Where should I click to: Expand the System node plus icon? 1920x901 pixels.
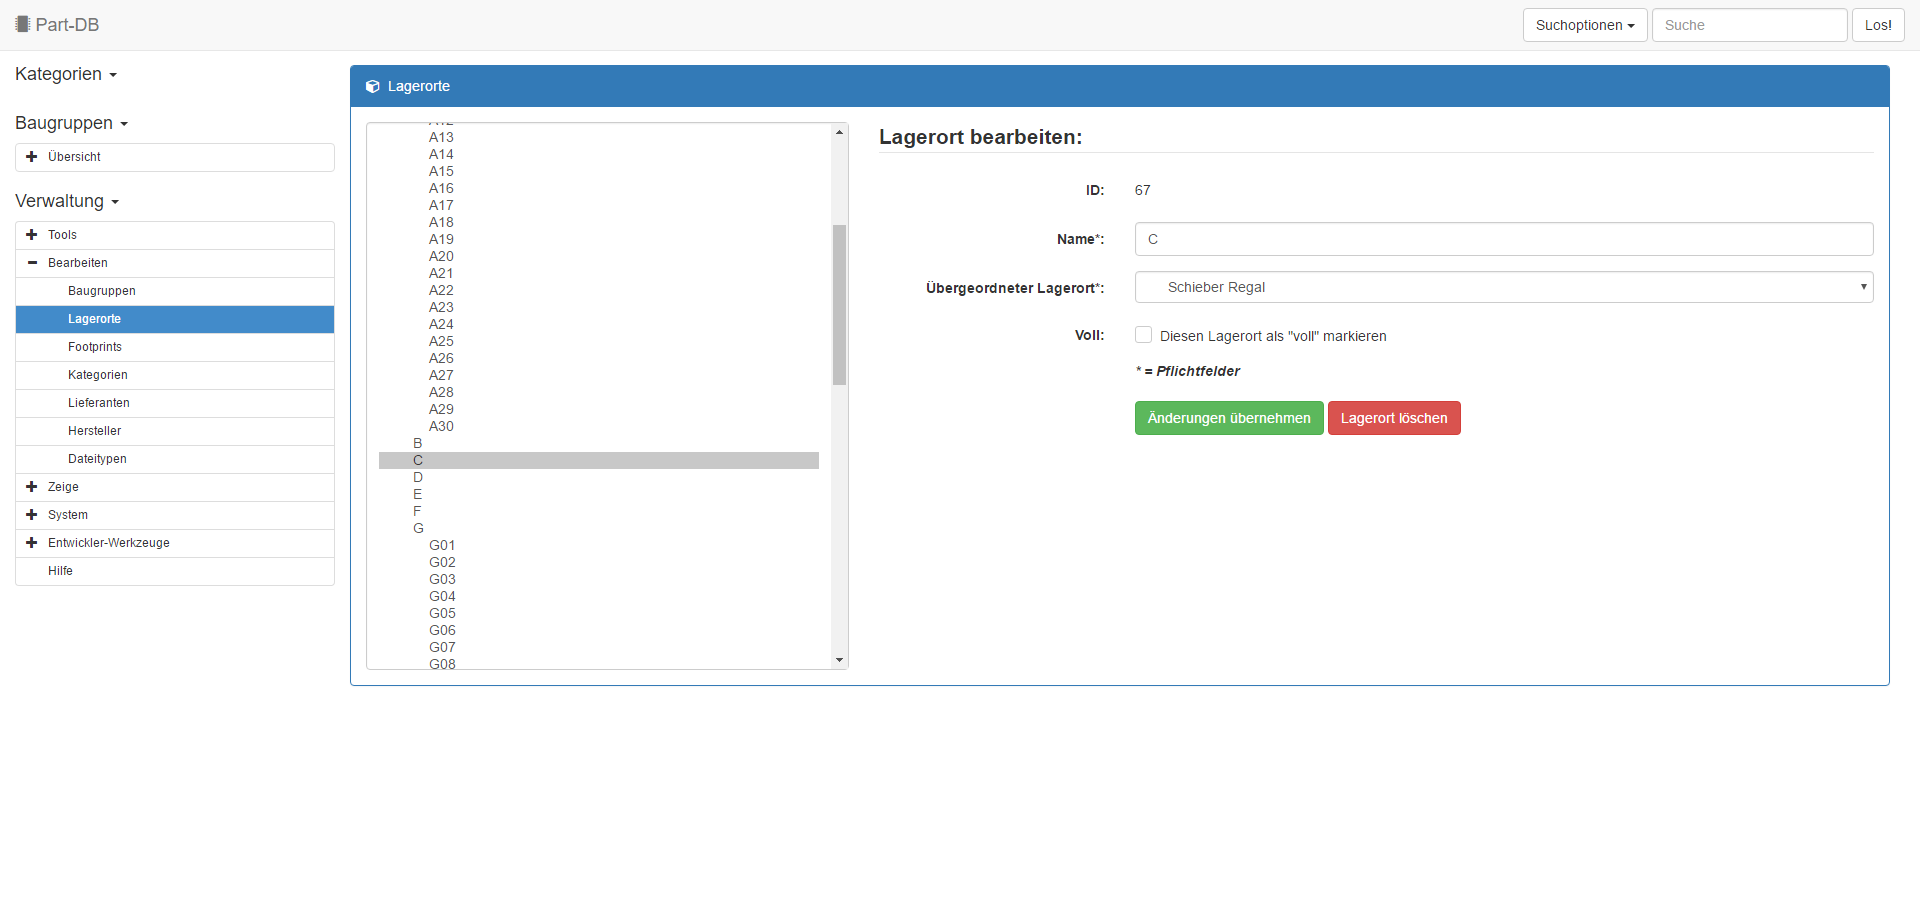(32, 515)
